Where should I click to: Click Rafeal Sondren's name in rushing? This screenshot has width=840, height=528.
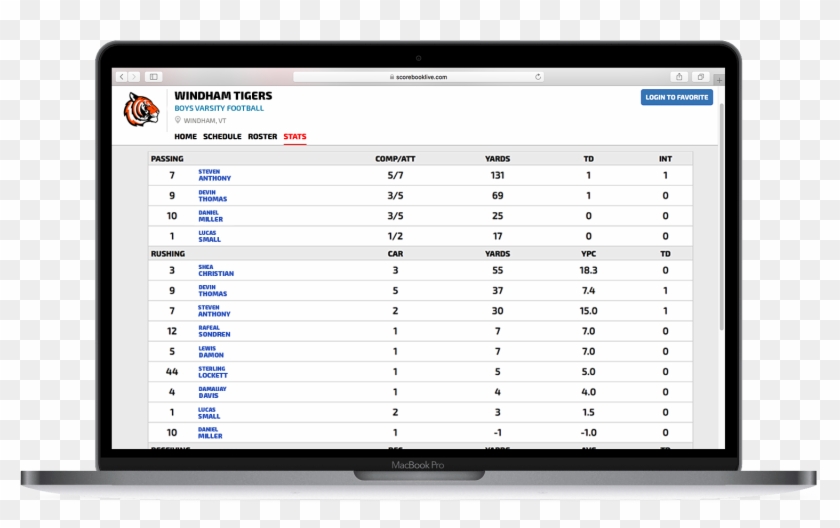[213, 332]
